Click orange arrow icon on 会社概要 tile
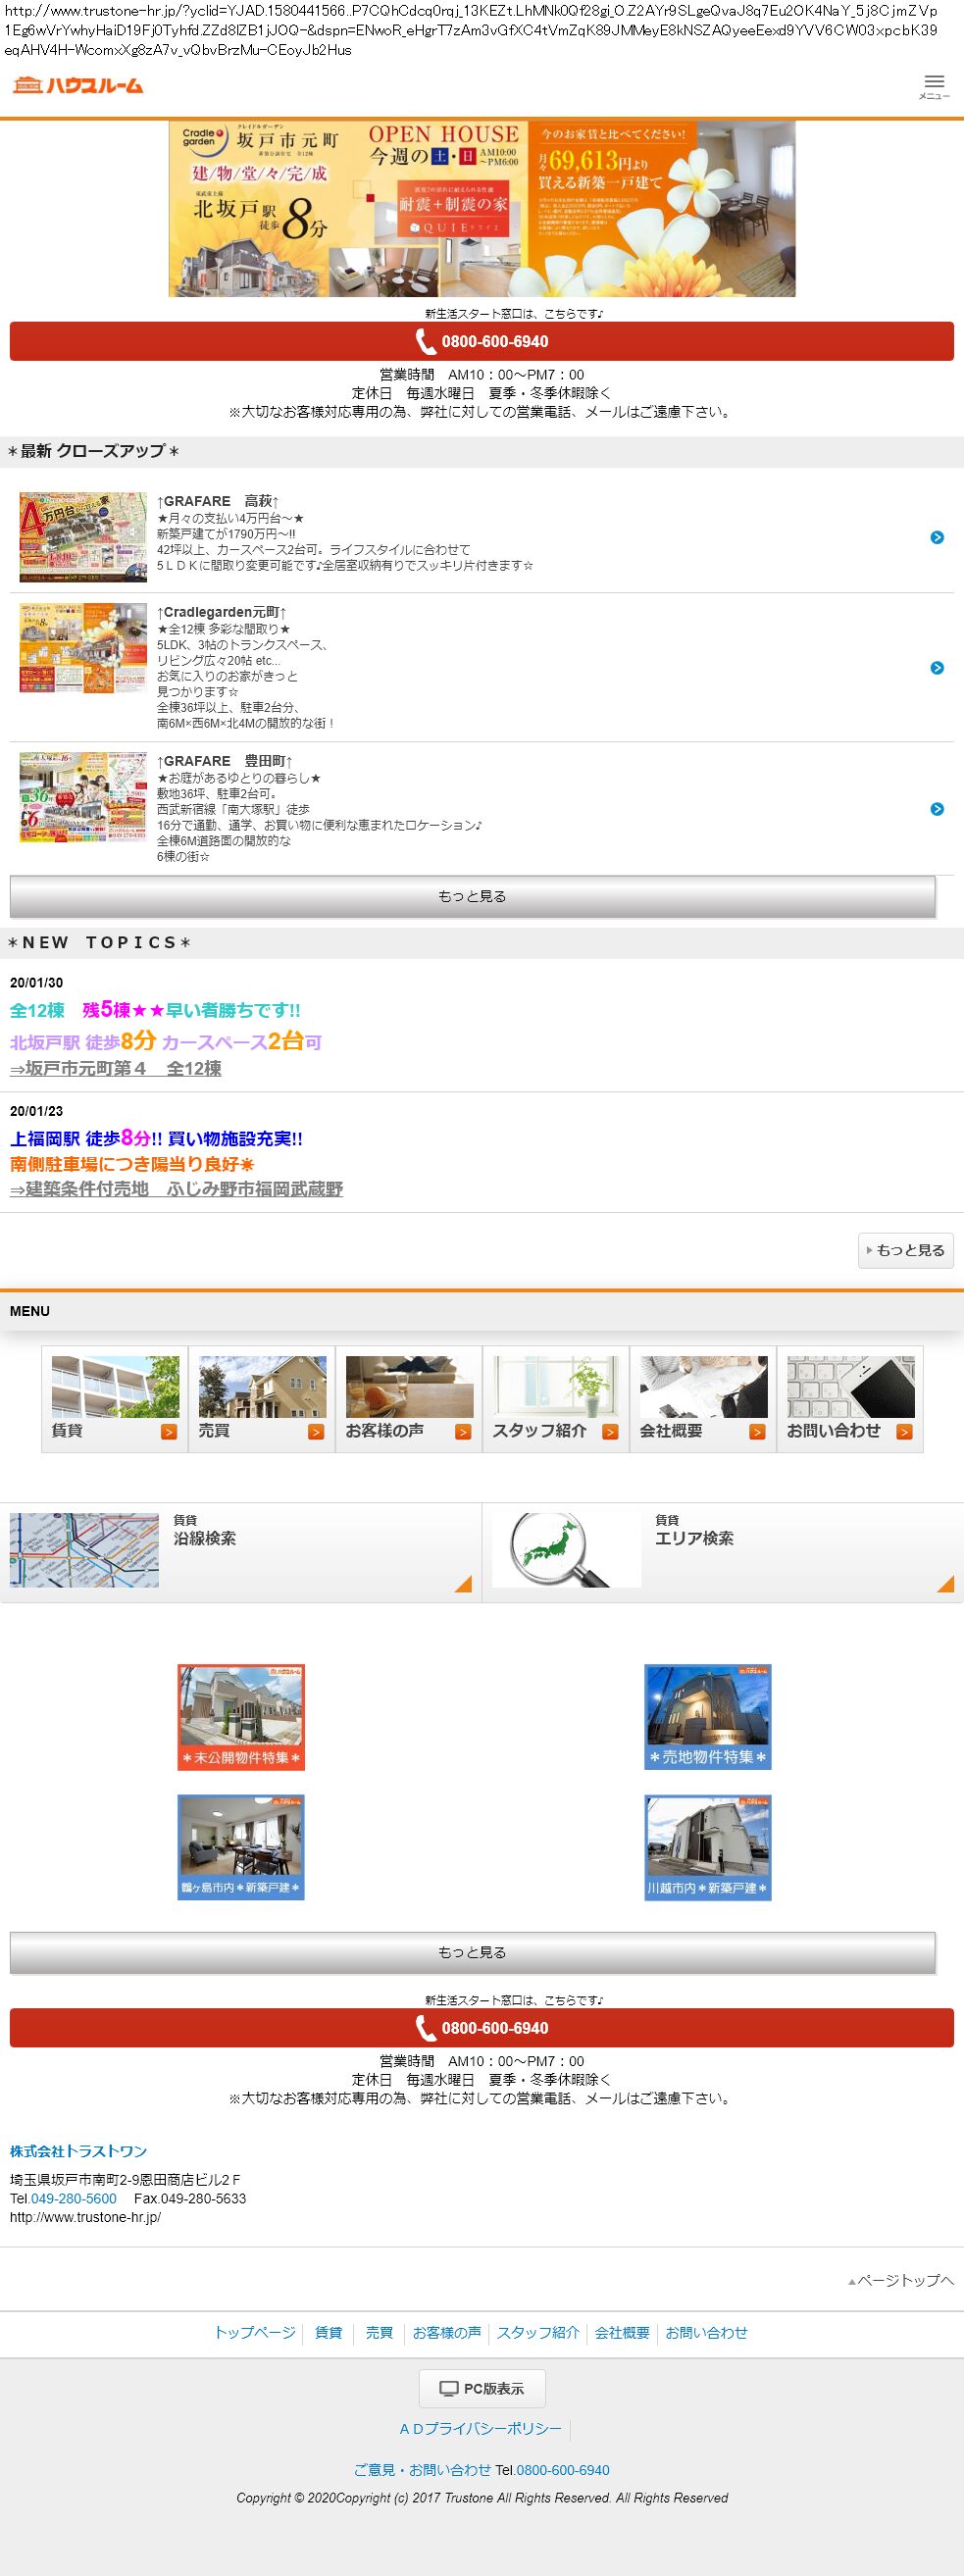The width and height of the screenshot is (964, 2576). click(757, 1432)
